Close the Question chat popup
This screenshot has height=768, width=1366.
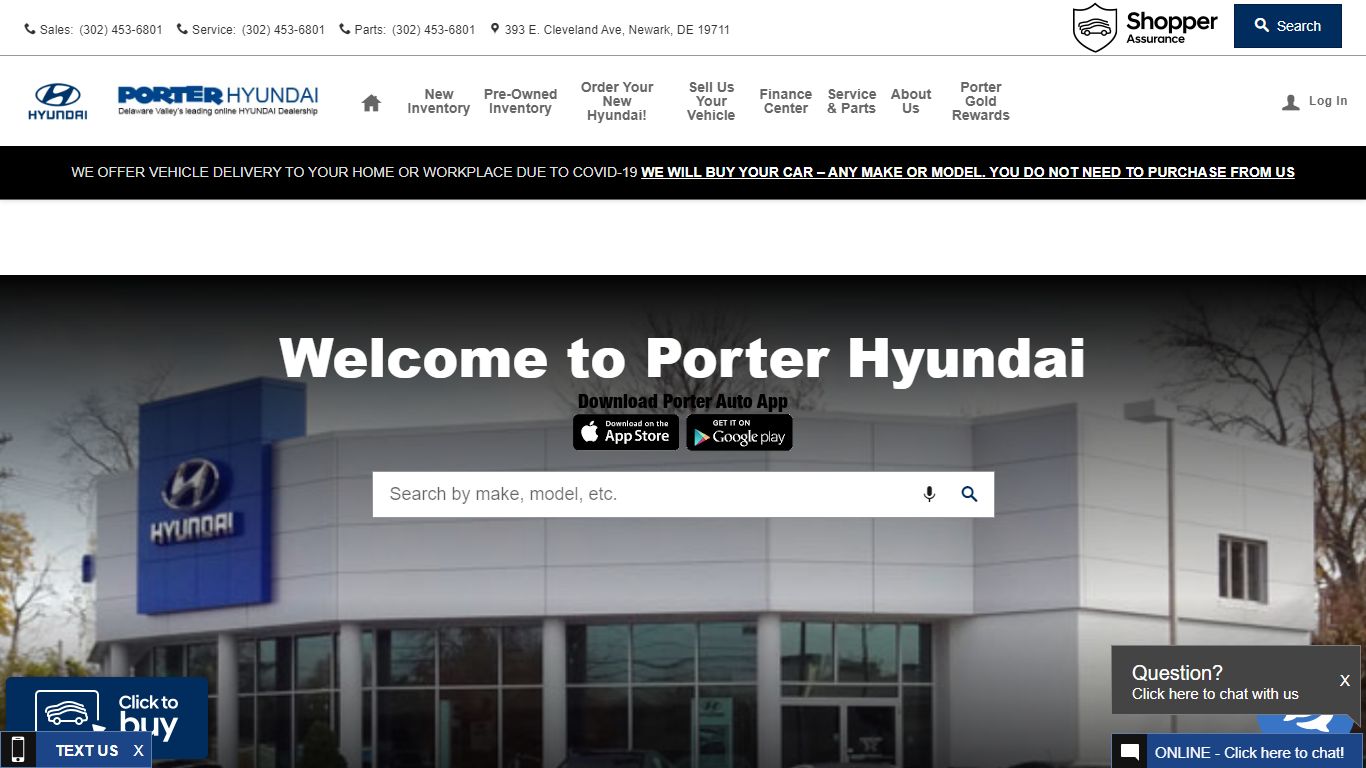coord(1345,680)
